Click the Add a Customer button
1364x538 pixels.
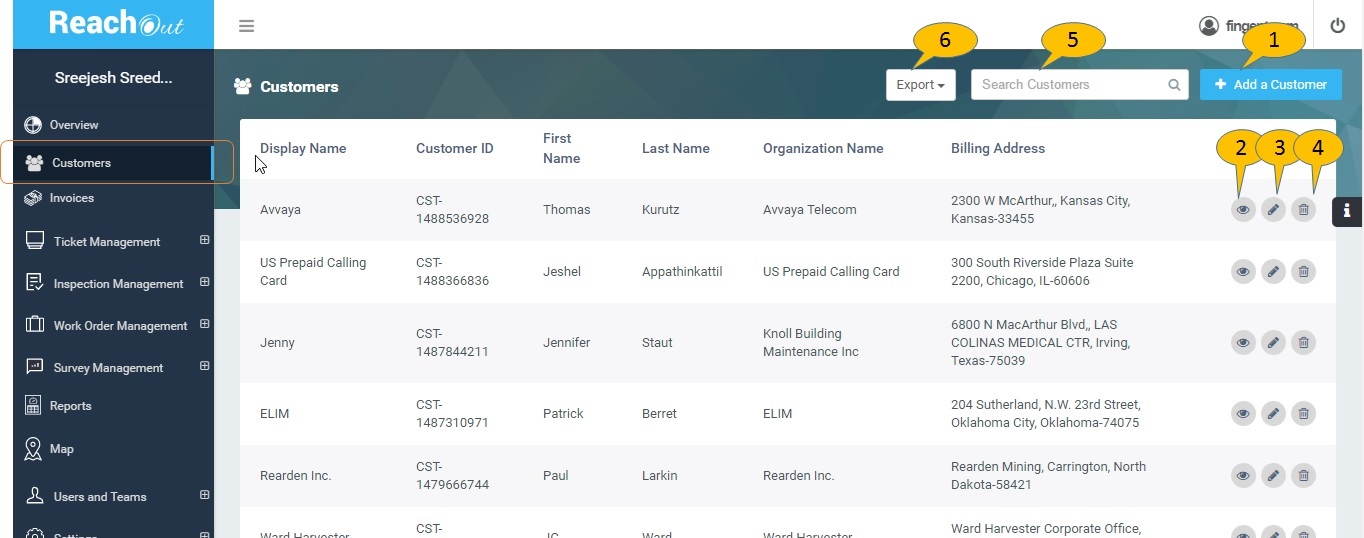point(1270,85)
